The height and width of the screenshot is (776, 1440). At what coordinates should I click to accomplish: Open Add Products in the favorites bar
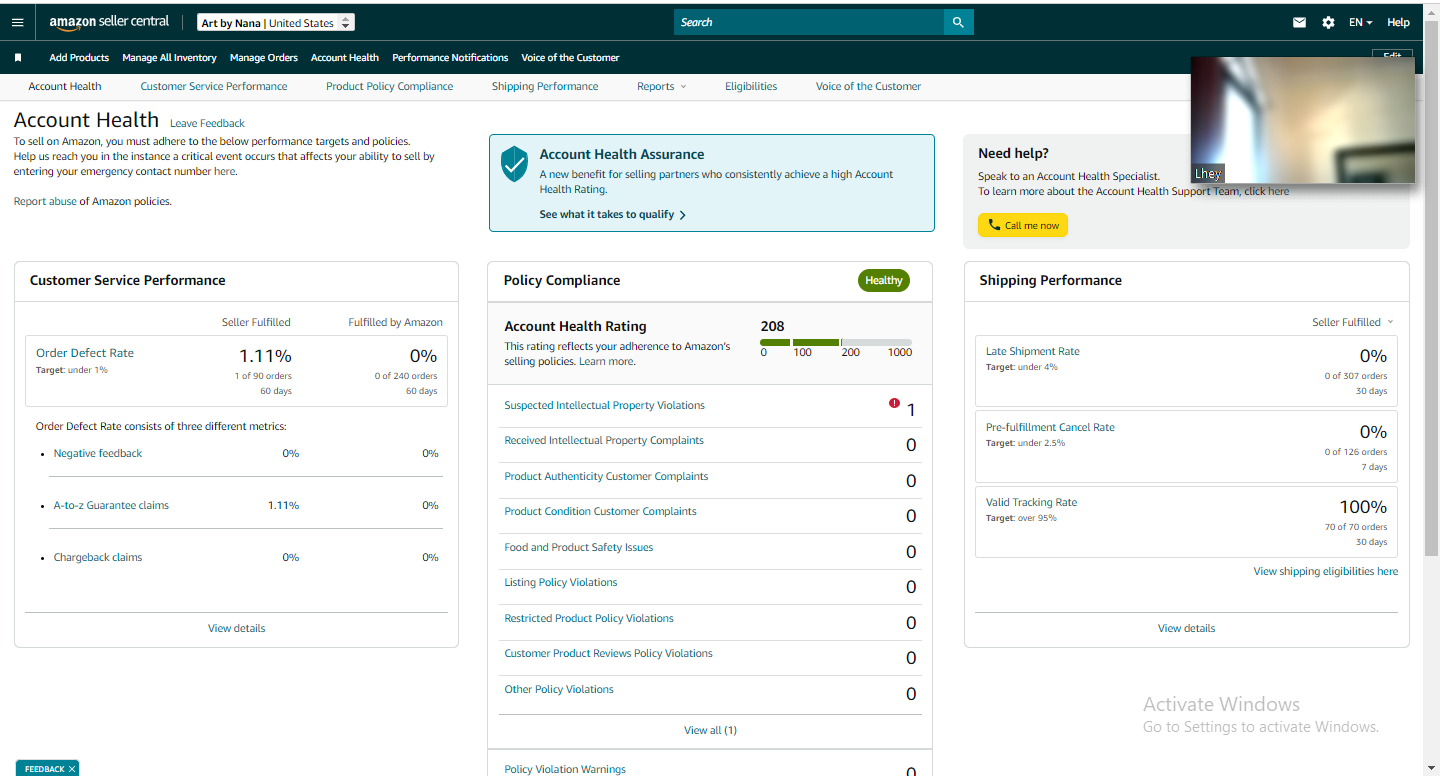click(79, 58)
